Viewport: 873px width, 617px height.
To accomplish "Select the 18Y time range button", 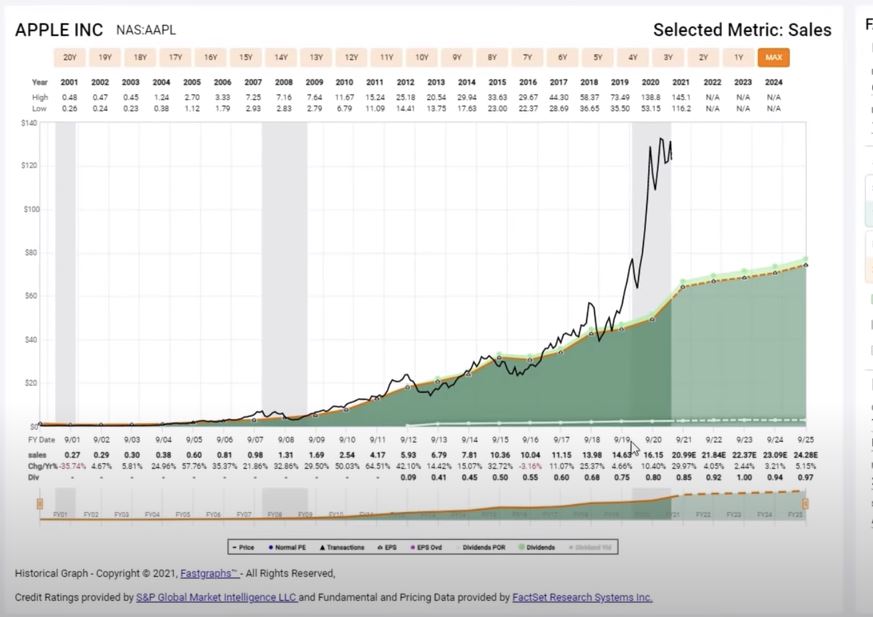I will click(x=140, y=57).
